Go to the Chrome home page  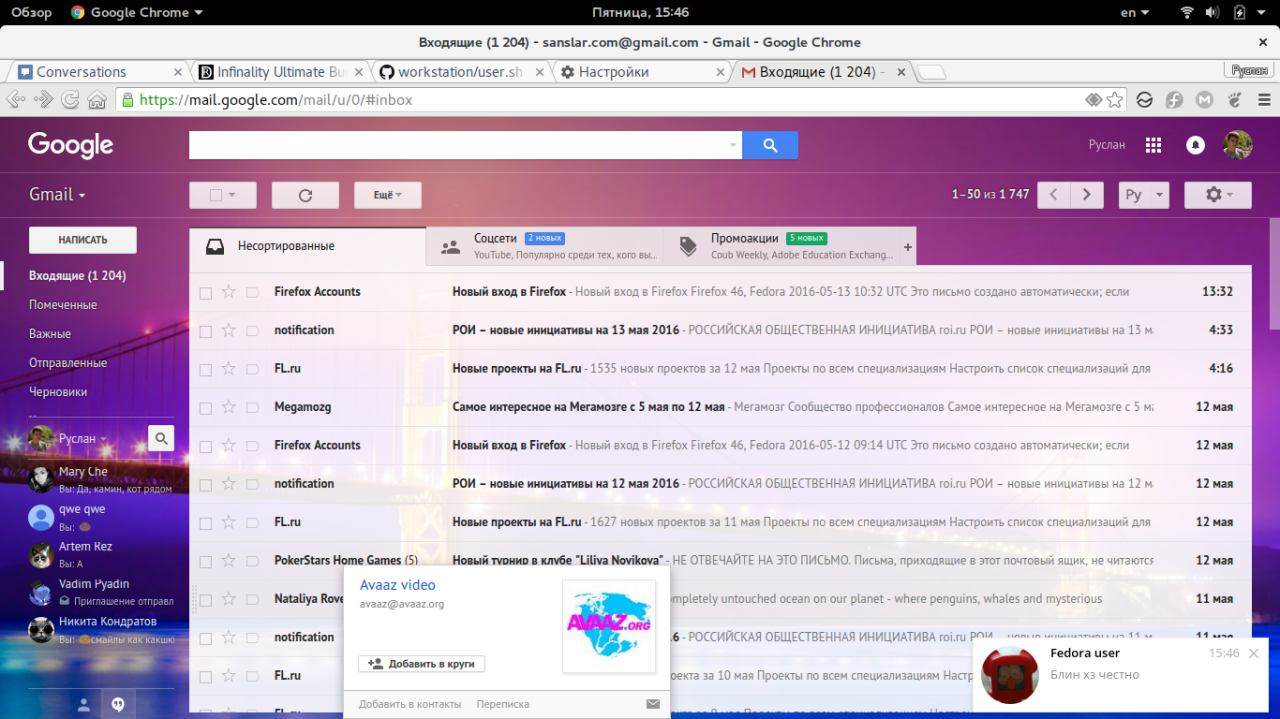coord(97,100)
